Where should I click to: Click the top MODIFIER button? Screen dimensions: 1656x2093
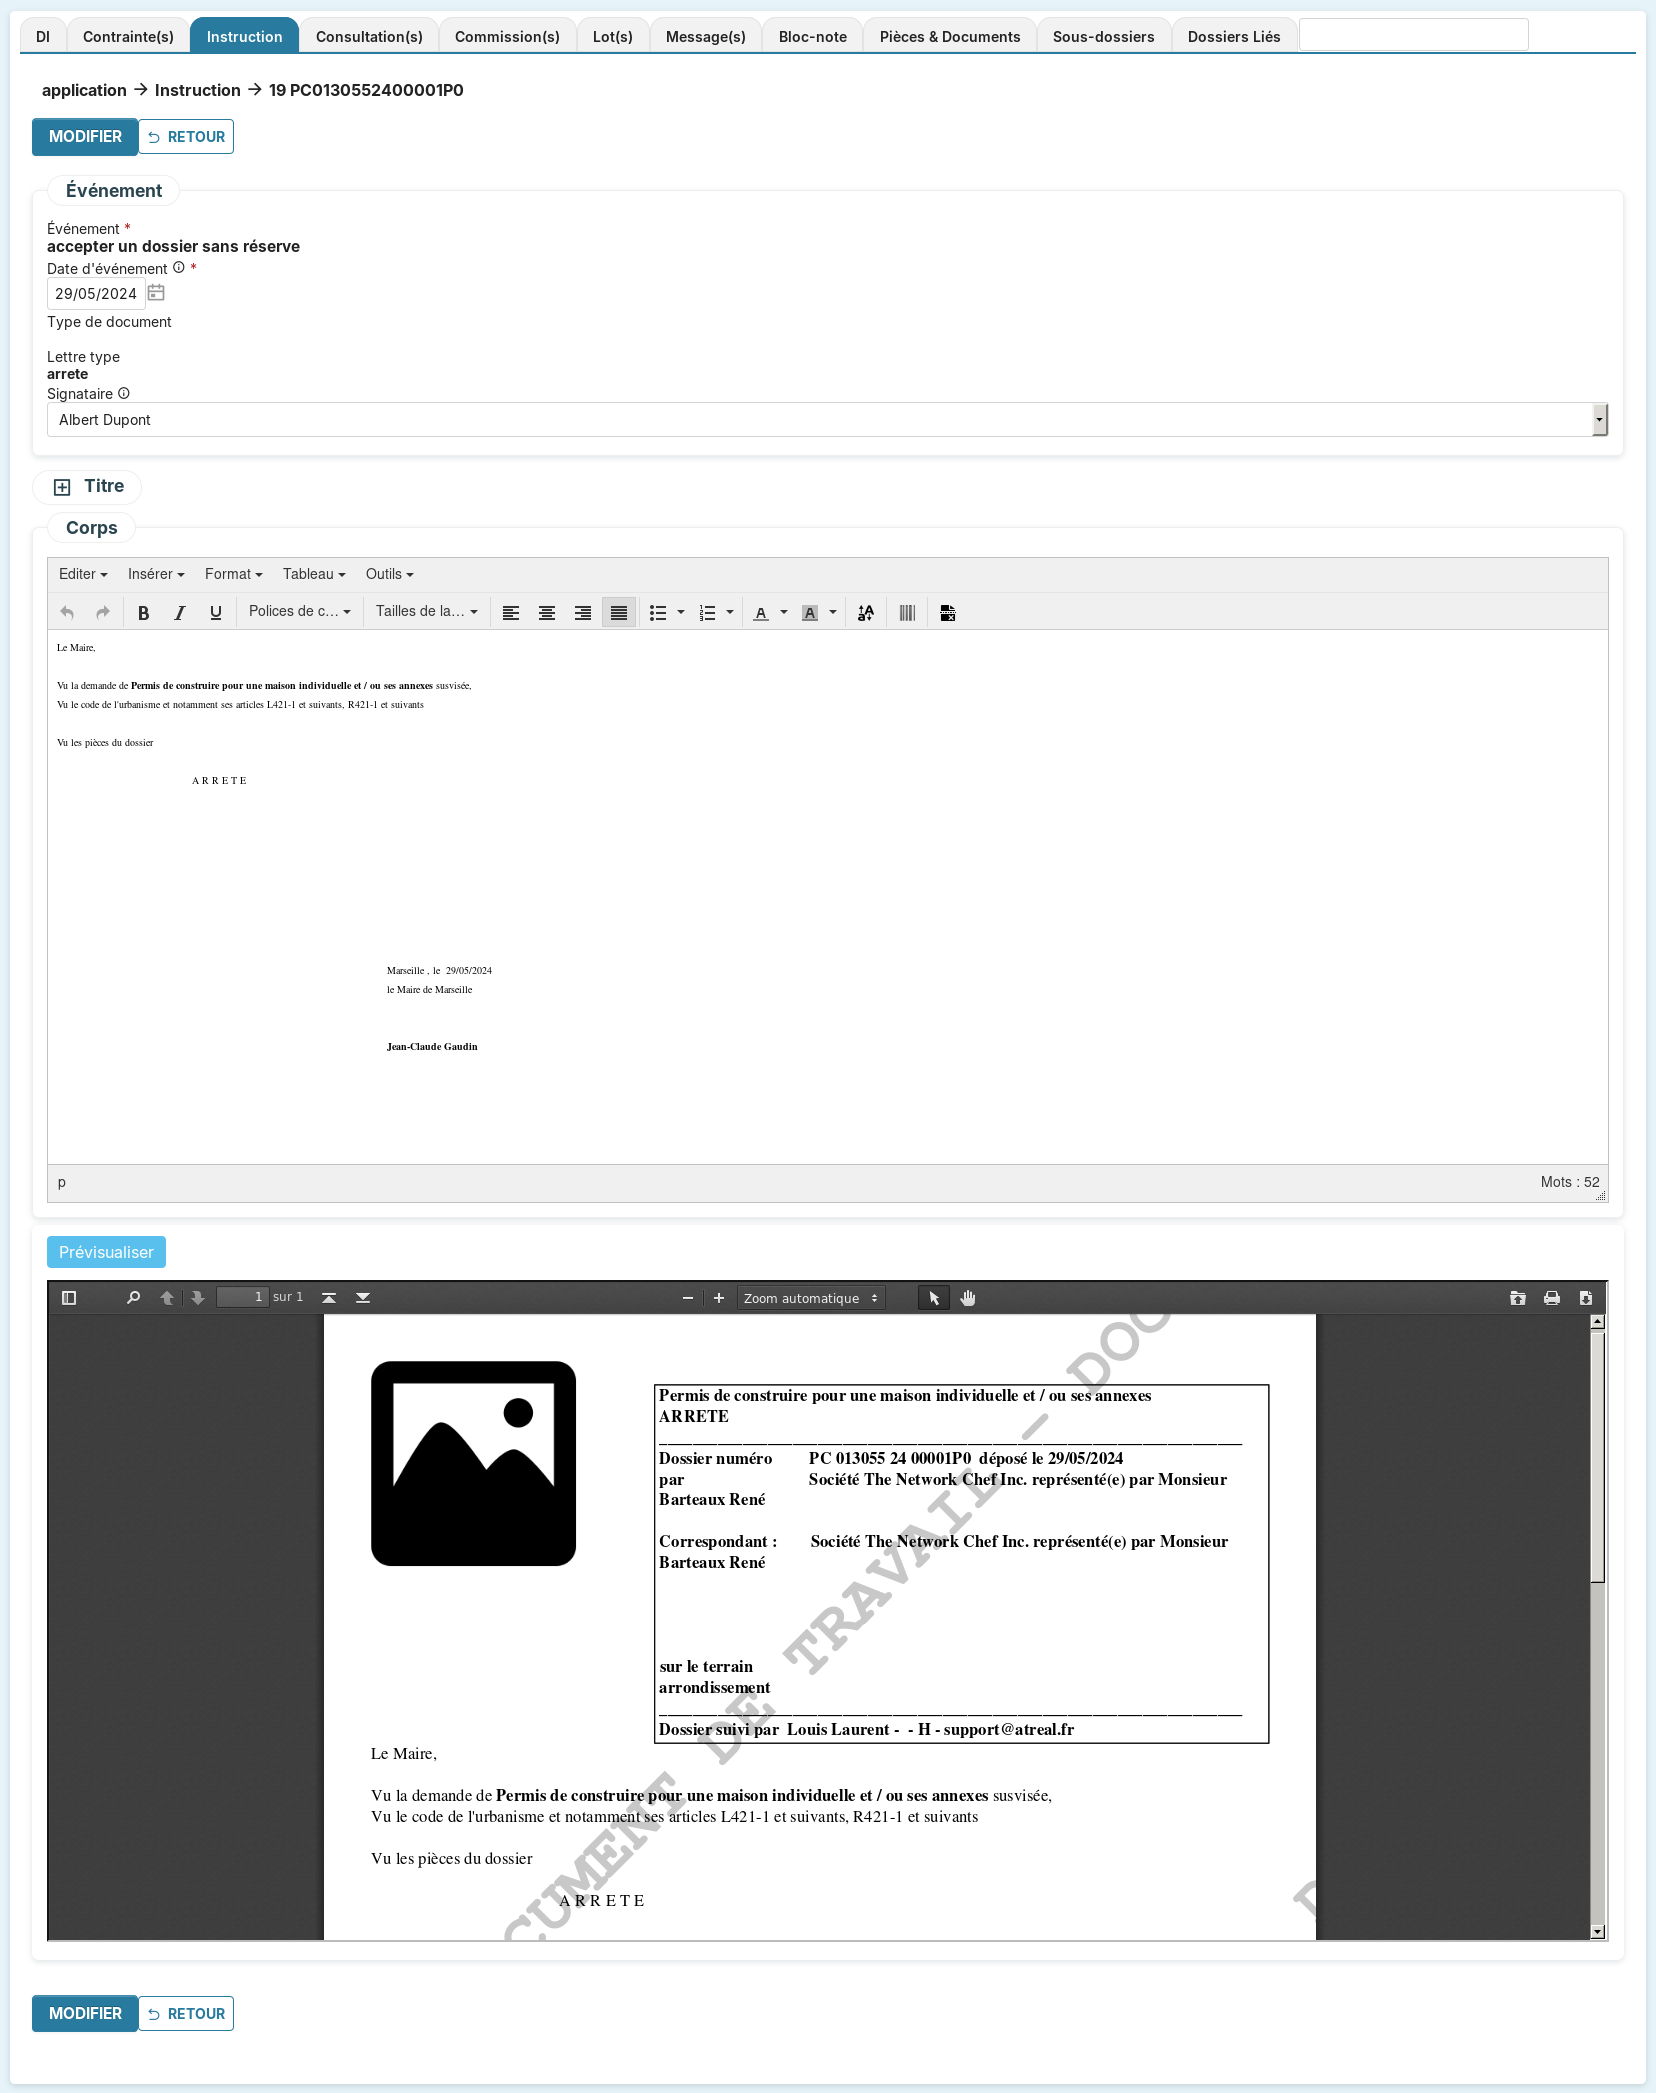point(85,137)
